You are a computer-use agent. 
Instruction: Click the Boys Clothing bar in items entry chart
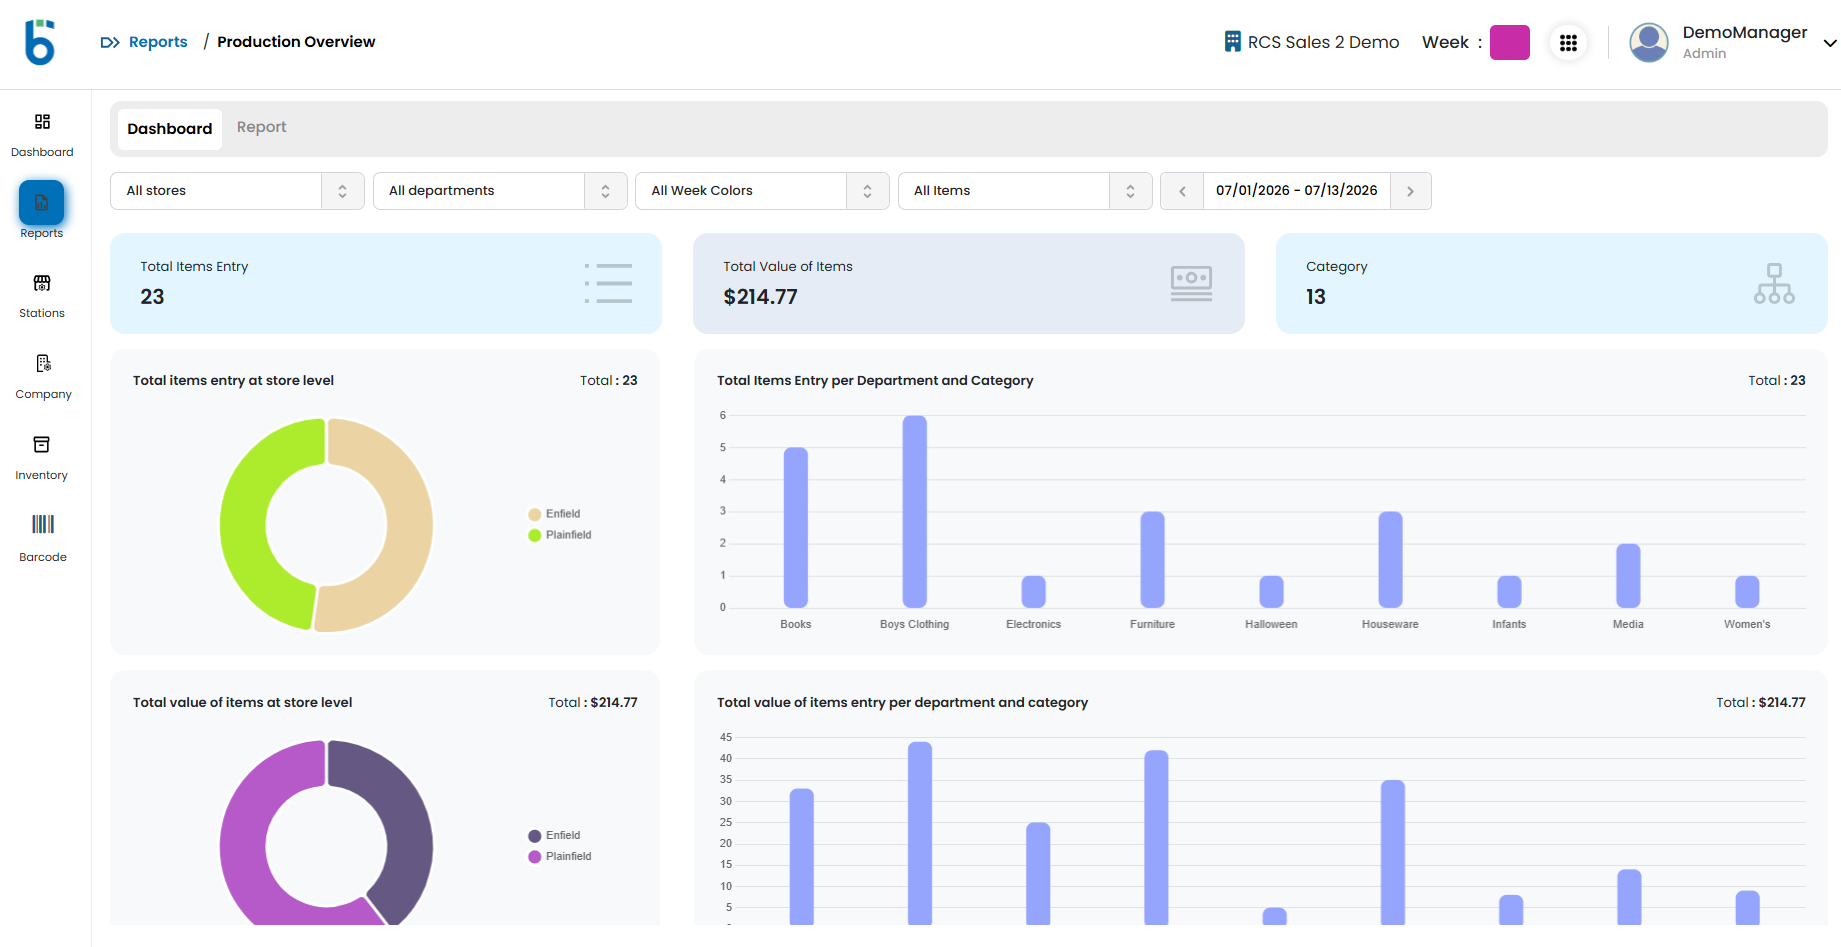pos(915,512)
